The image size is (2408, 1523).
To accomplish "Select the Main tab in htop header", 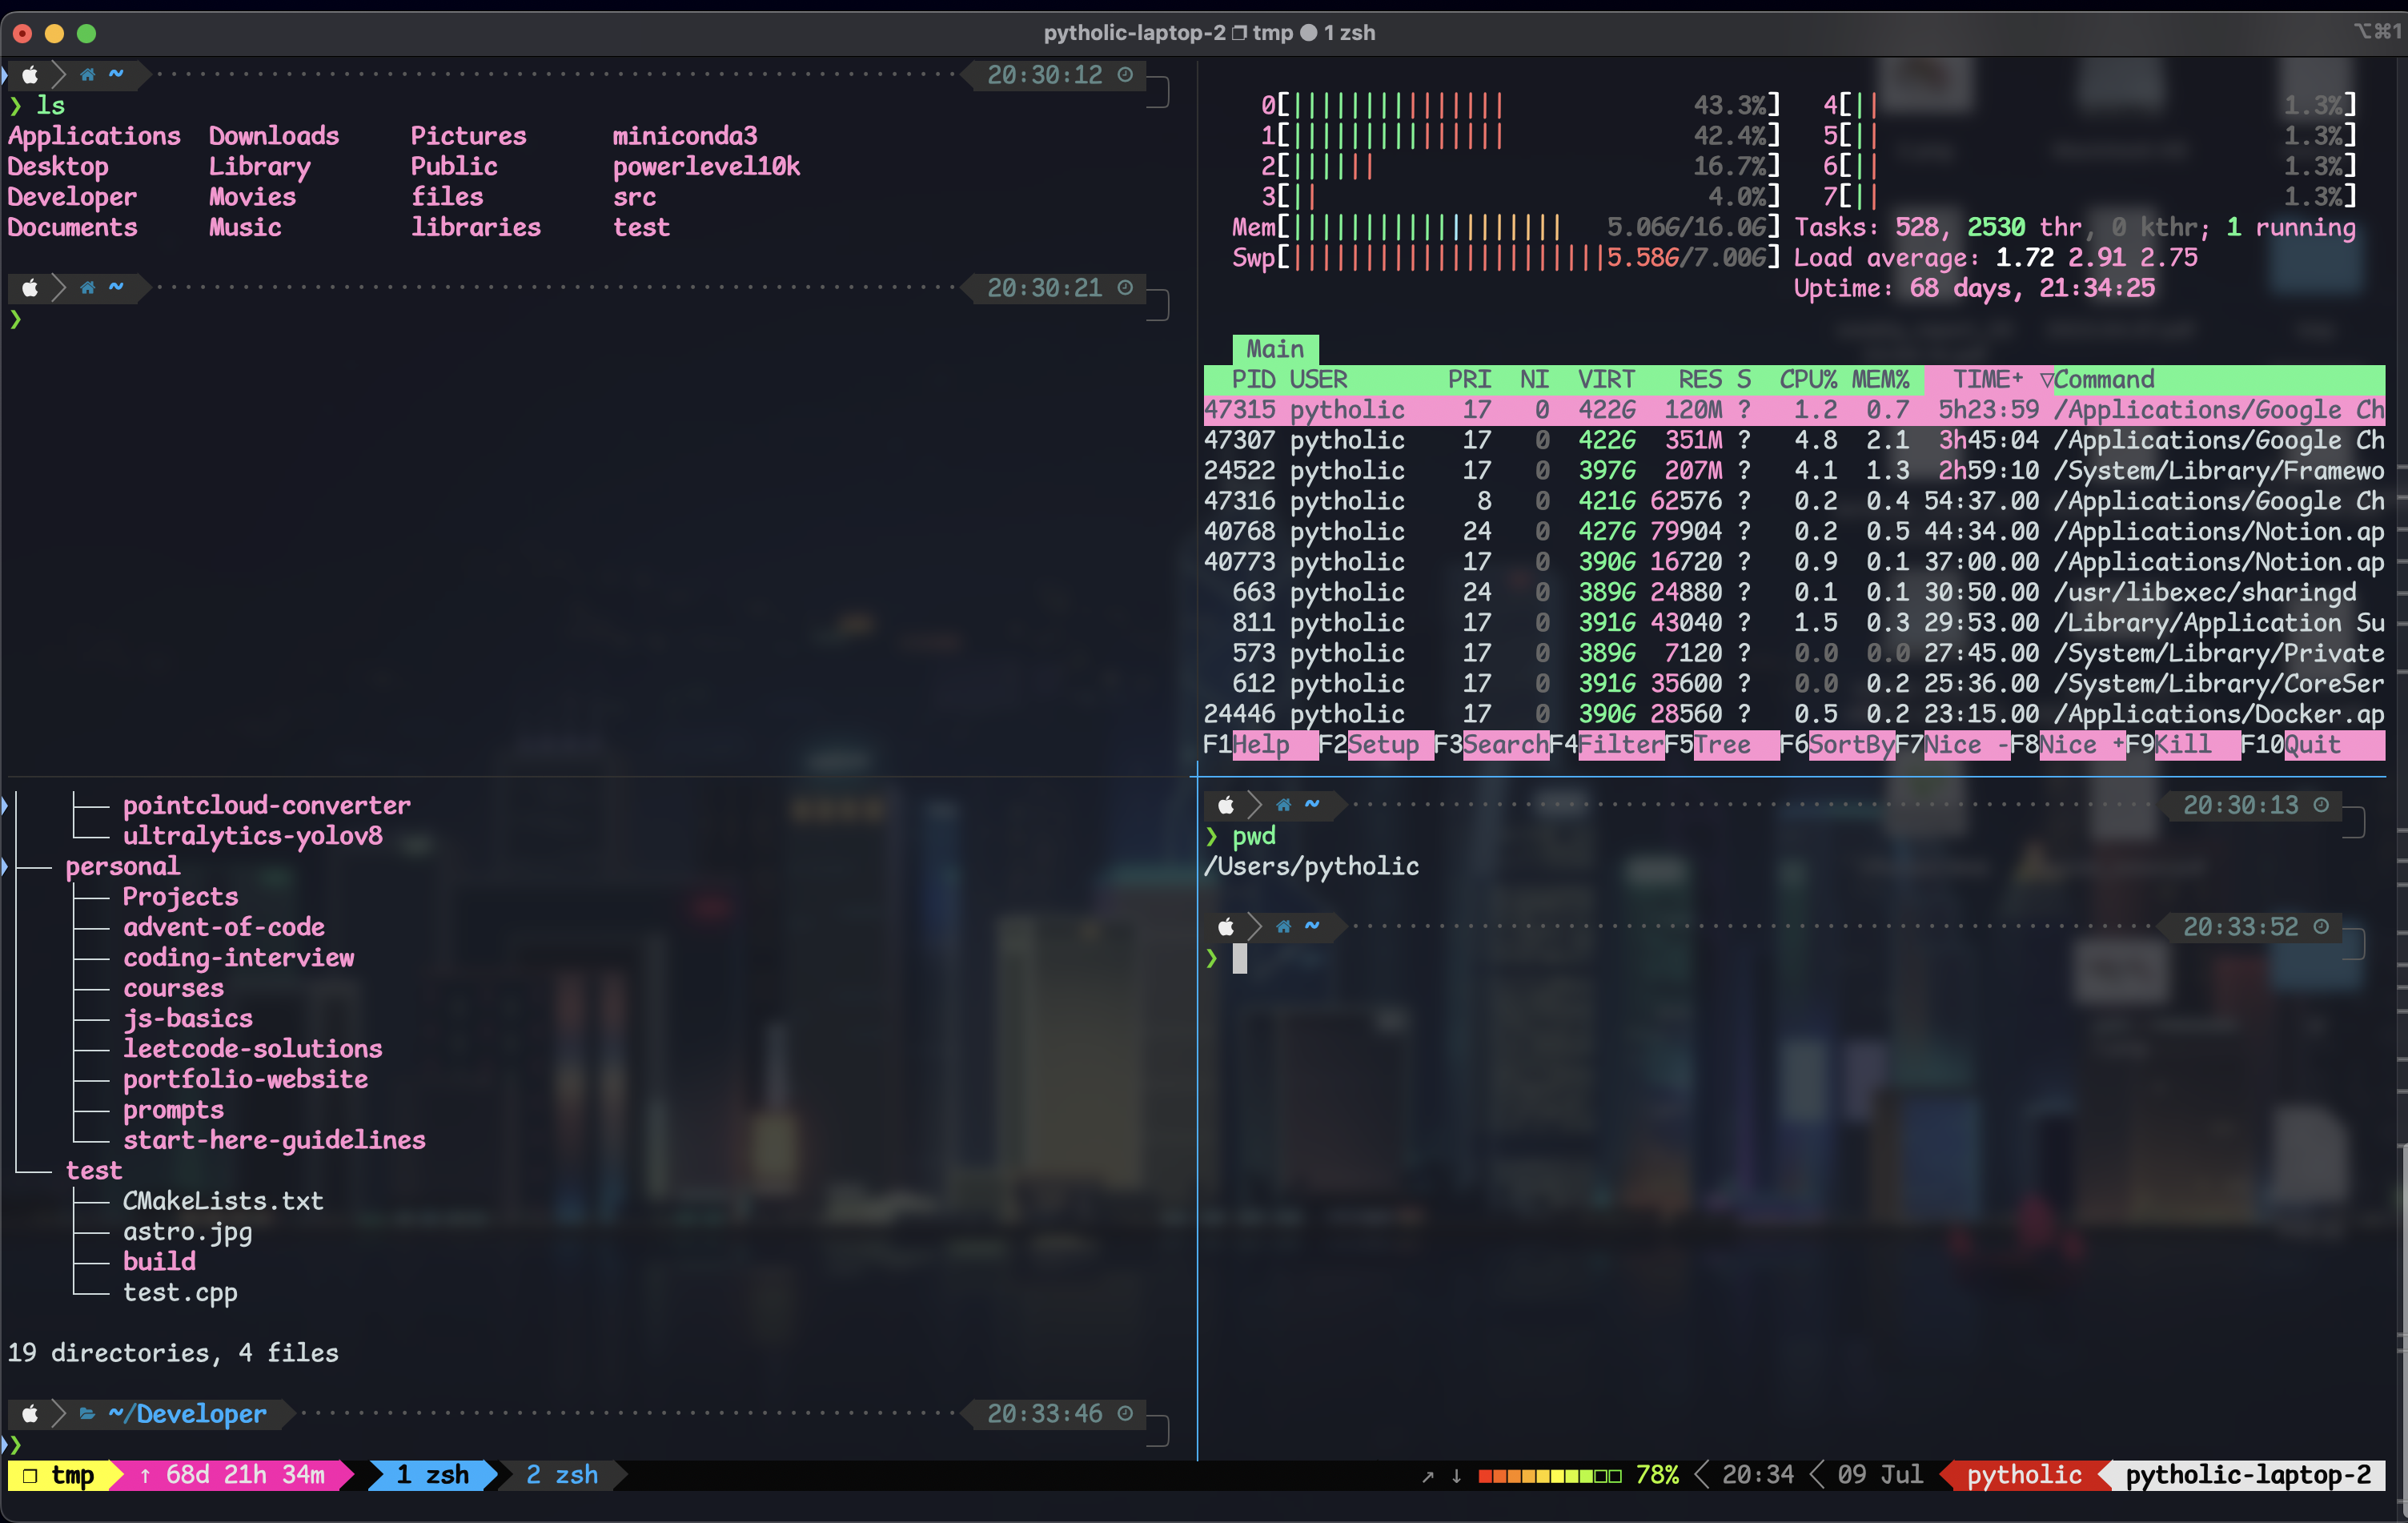I will 1275,349.
